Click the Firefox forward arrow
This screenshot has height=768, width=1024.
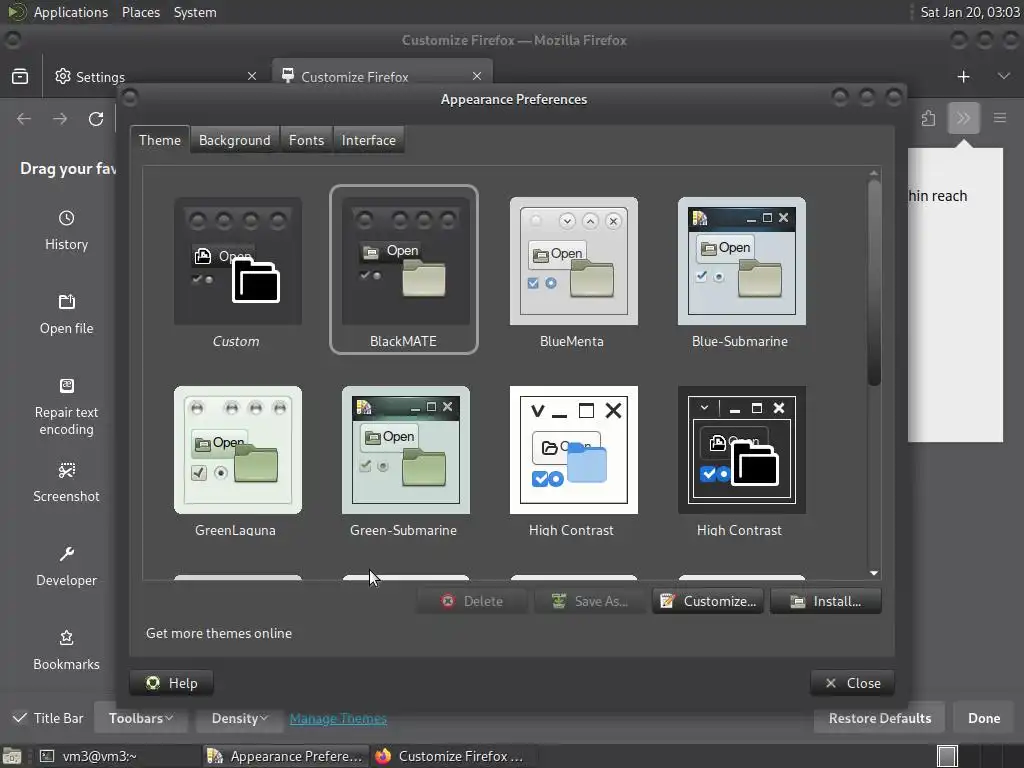pos(60,119)
